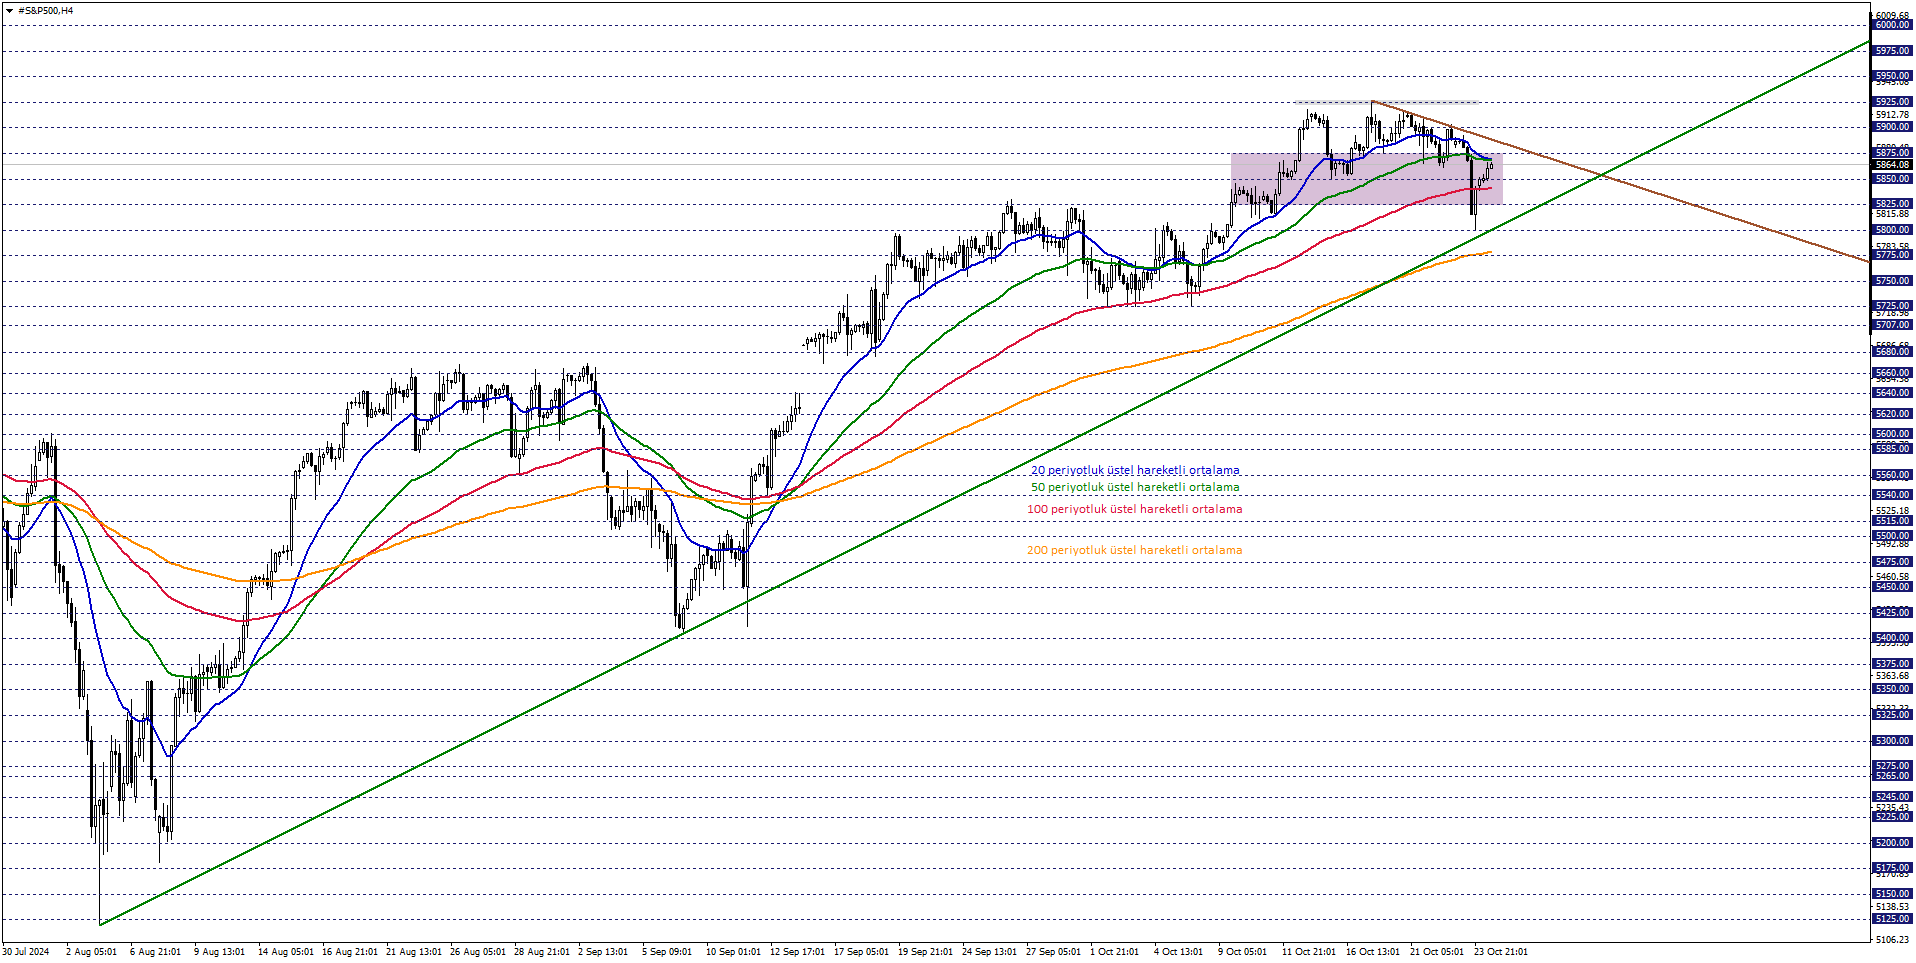Click the #S&P500,H4 symbol title
This screenshot has height=963, width=1916.
point(46,11)
